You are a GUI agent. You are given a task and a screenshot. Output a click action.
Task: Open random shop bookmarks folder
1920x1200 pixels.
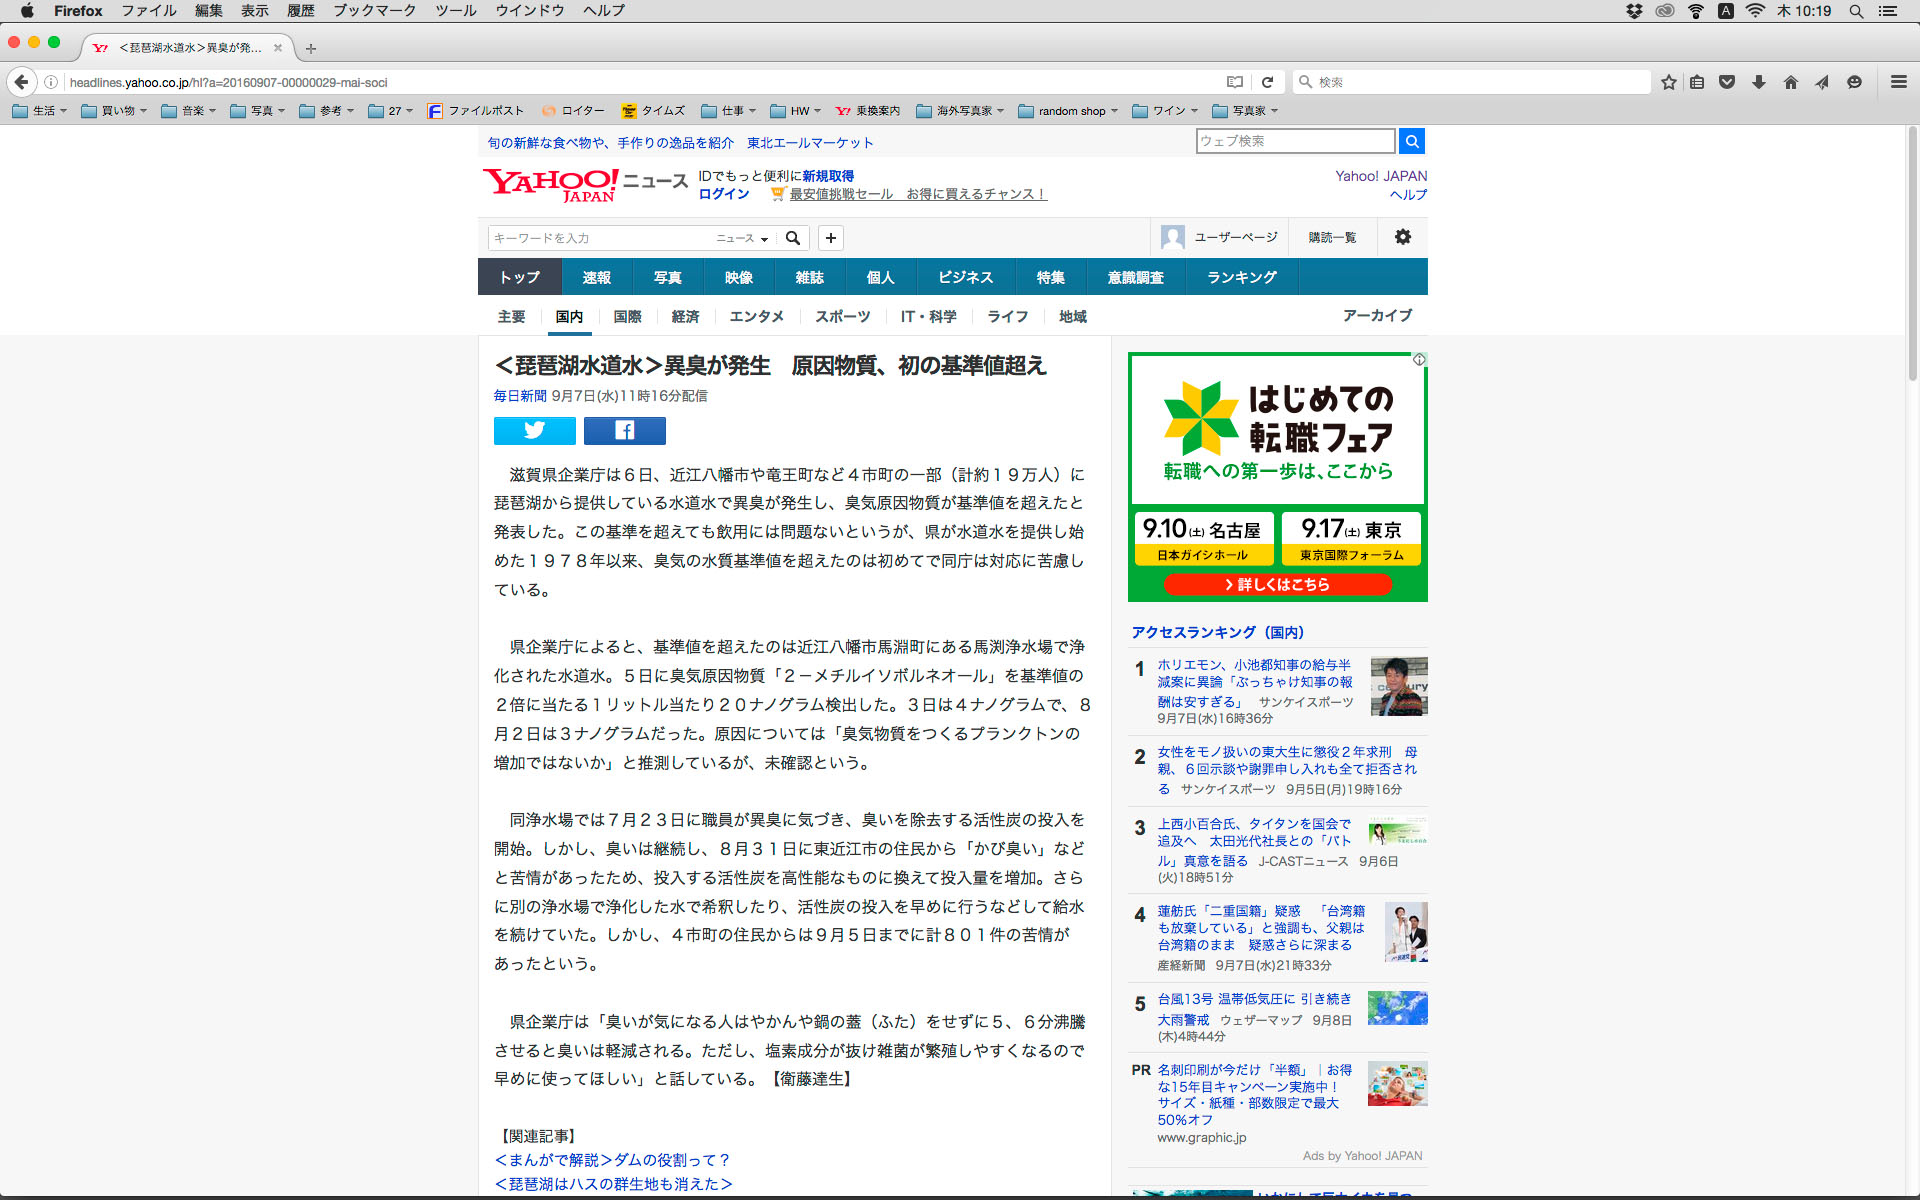pyautogui.click(x=1068, y=111)
